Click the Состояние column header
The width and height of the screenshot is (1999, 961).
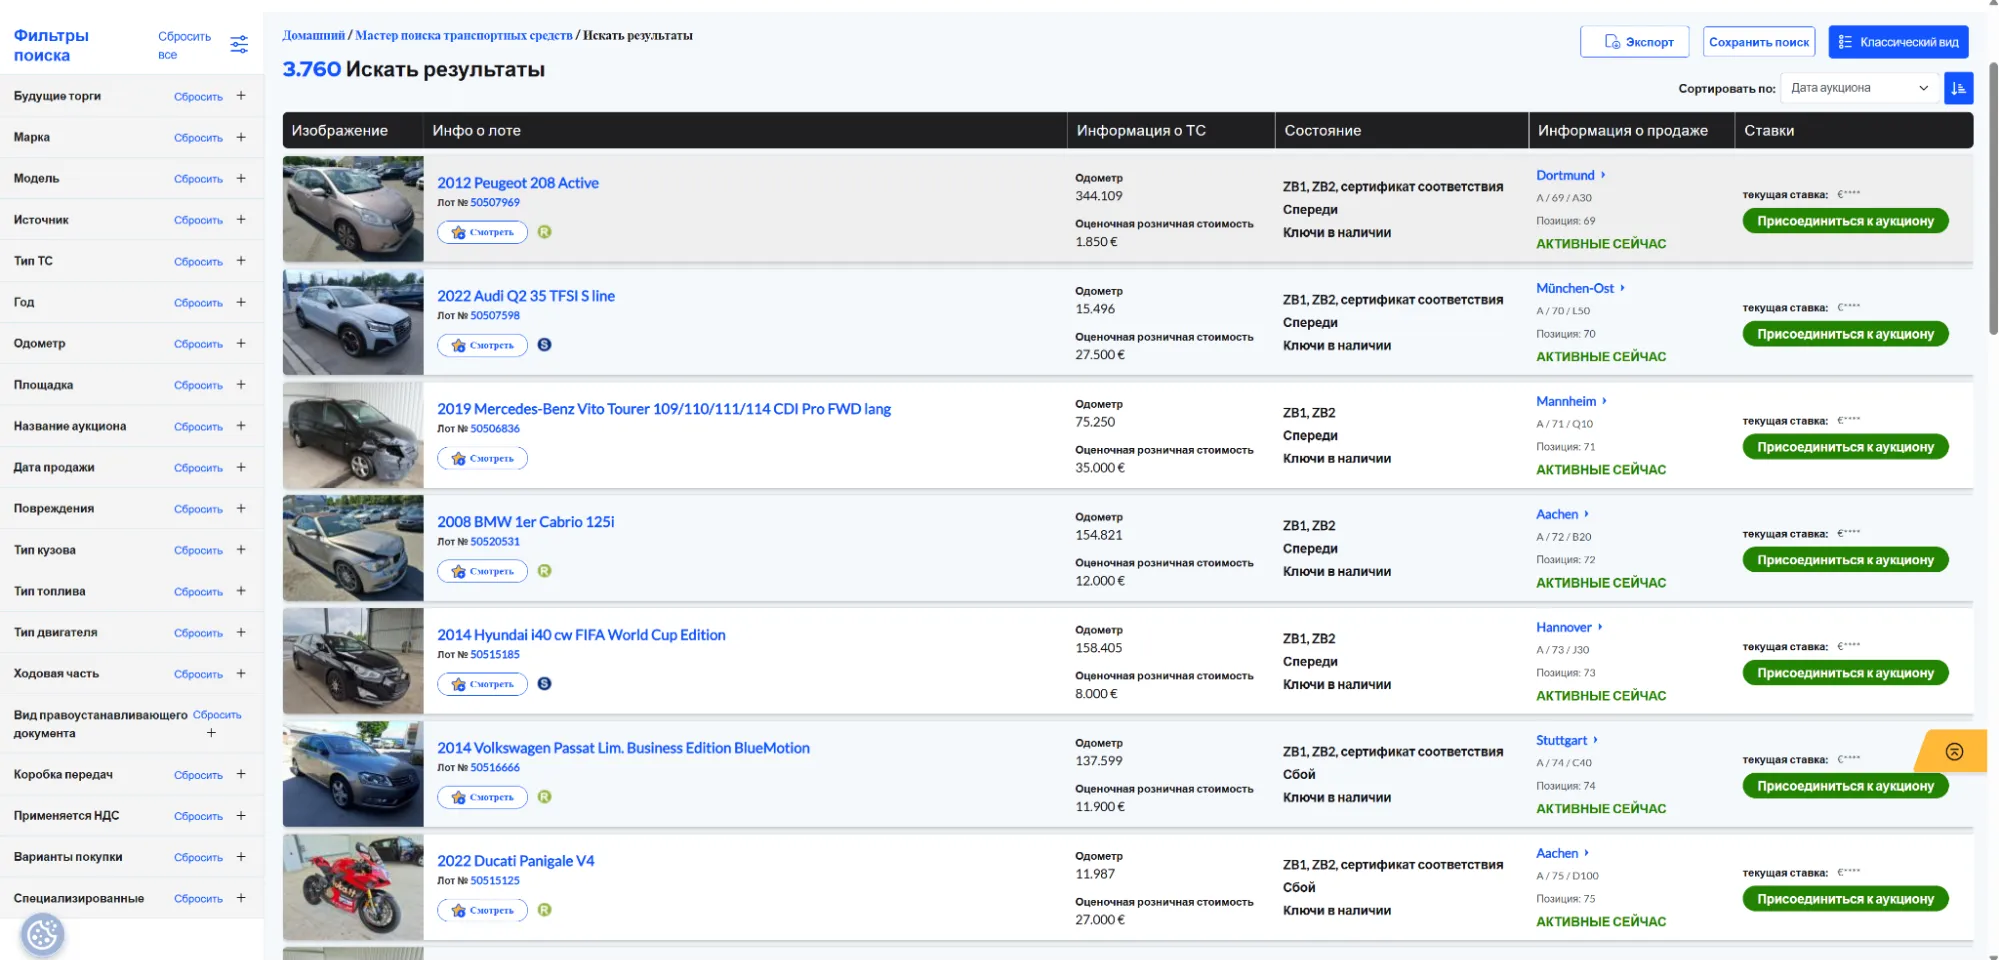1322,131
